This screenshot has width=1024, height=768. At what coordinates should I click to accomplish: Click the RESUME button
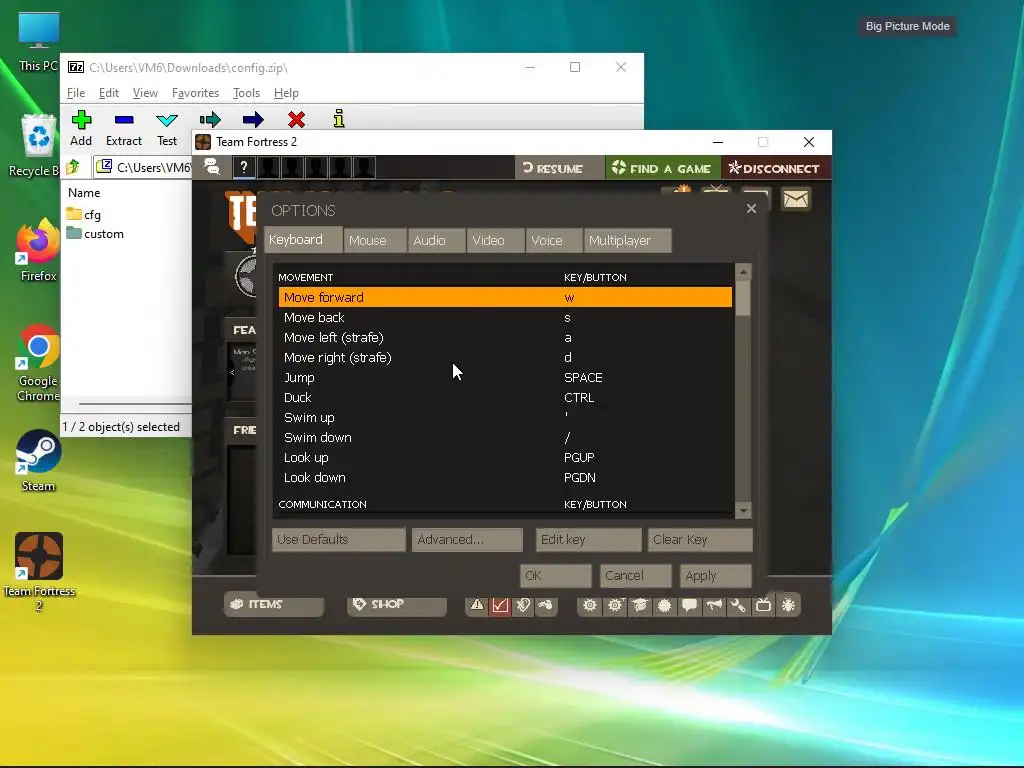pyautogui.click(x=559, y=168)
